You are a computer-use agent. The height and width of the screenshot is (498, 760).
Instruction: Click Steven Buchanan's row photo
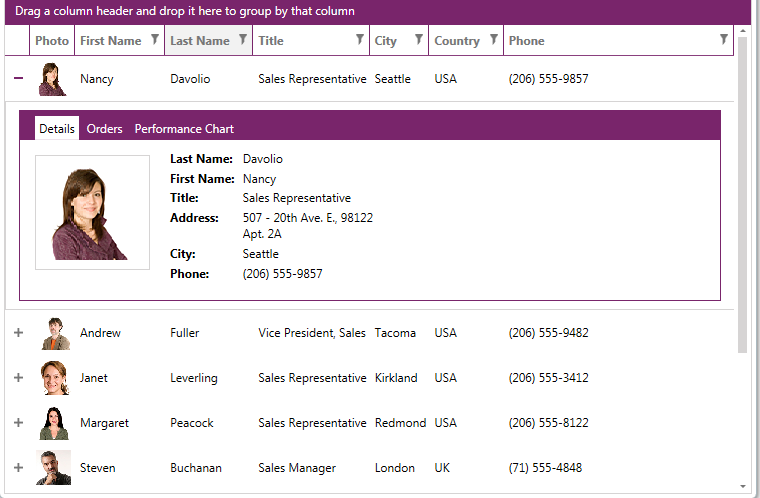(55, 468)
